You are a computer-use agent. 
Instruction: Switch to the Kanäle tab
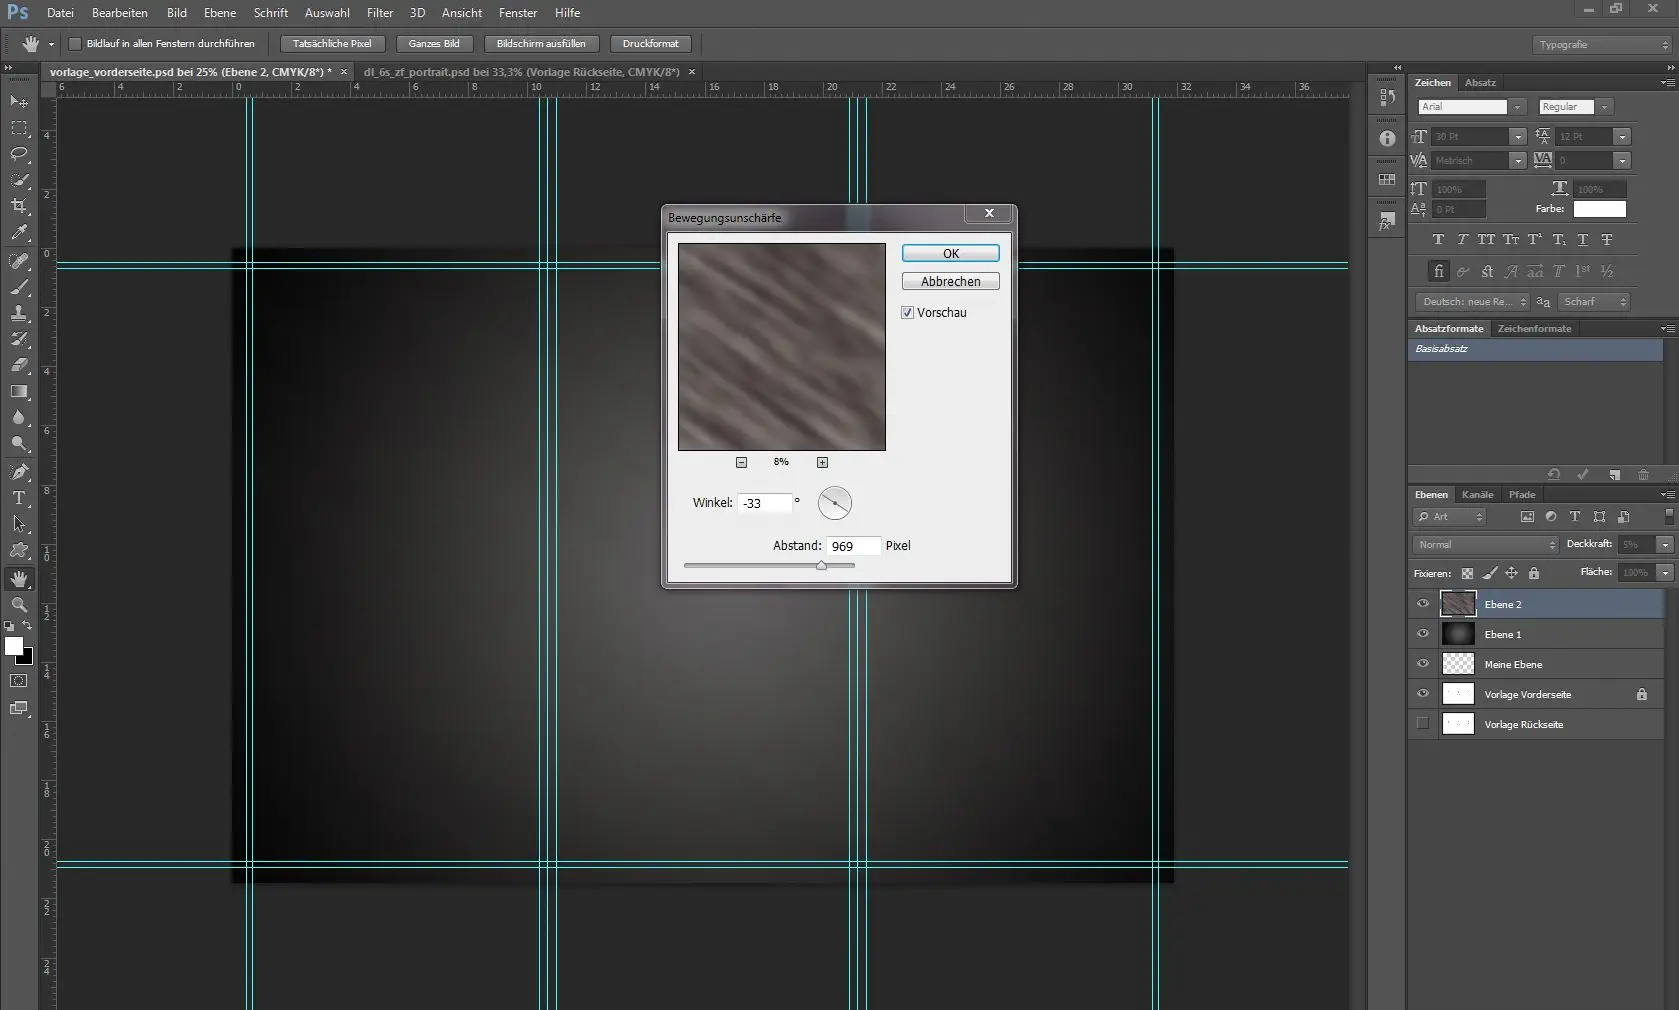tap(1477, 495)
